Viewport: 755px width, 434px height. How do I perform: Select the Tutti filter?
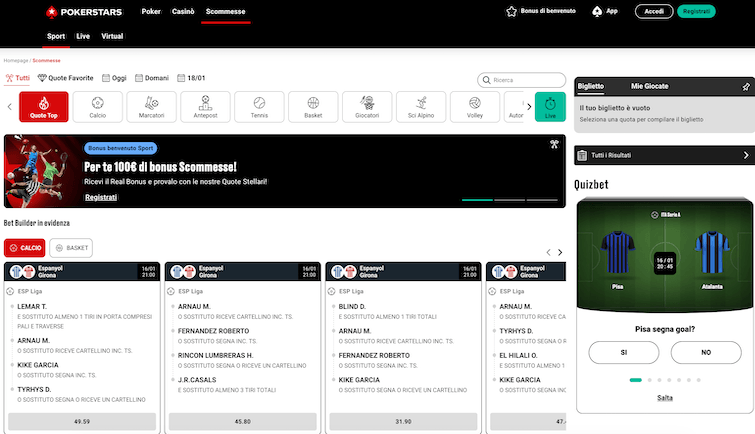17,78
